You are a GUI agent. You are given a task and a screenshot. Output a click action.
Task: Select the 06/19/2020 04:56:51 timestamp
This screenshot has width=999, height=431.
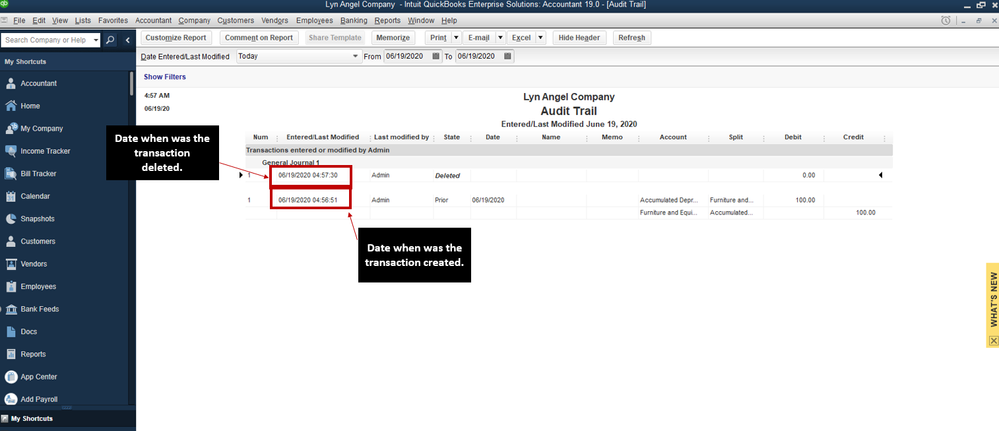coord(308,200)
